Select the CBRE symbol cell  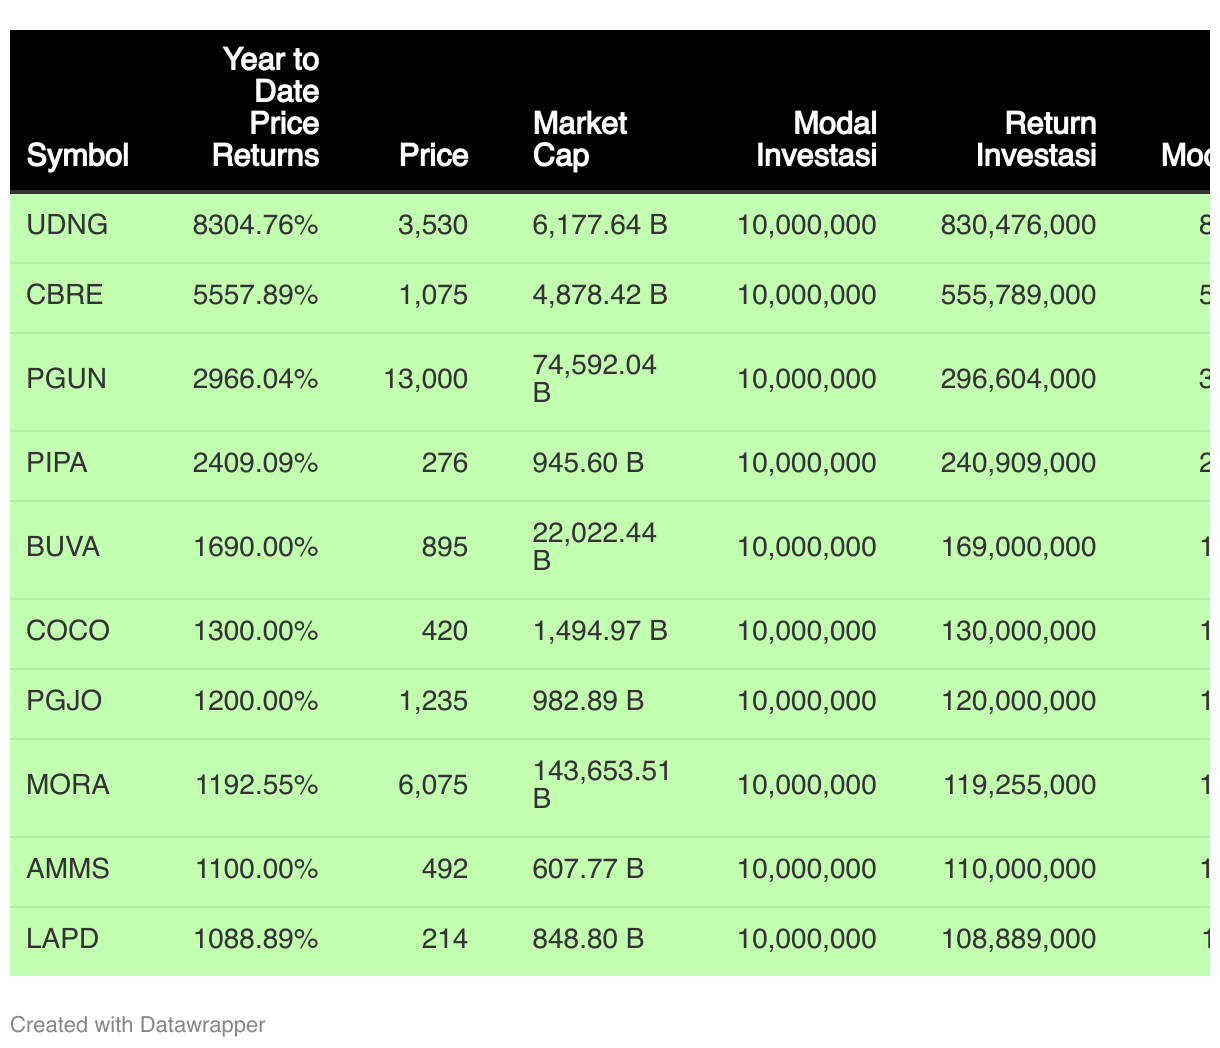coord(65,295)
